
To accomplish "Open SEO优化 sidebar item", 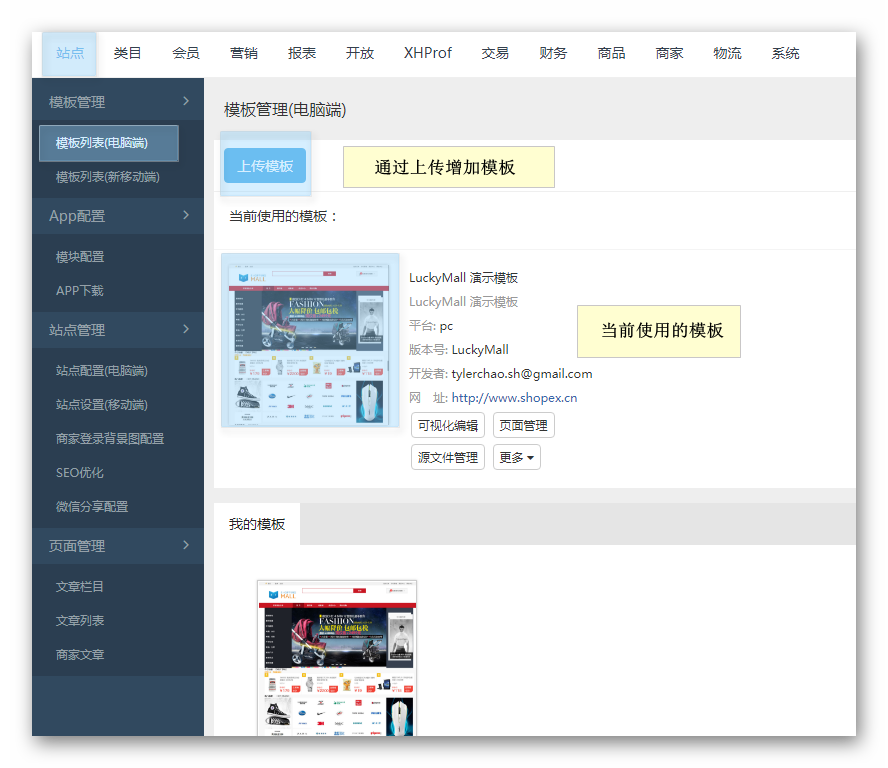I will 79,473.
